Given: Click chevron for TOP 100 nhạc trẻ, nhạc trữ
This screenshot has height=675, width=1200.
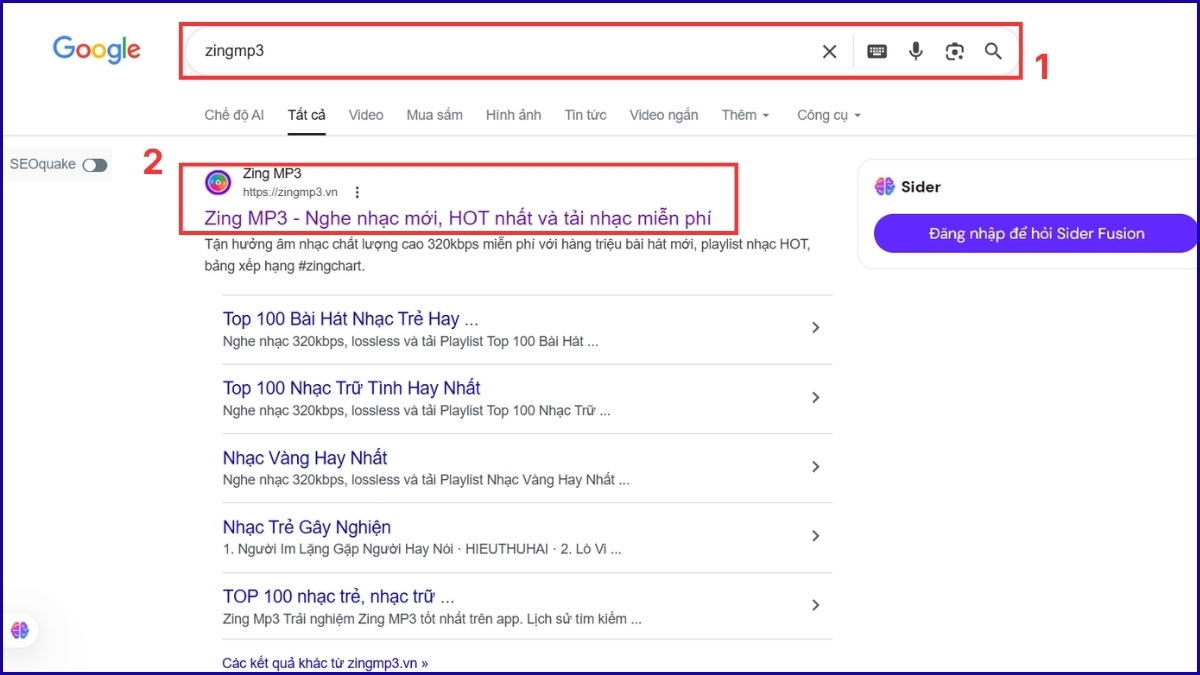Looking at the screenshot, I should [x=816, y=605].
